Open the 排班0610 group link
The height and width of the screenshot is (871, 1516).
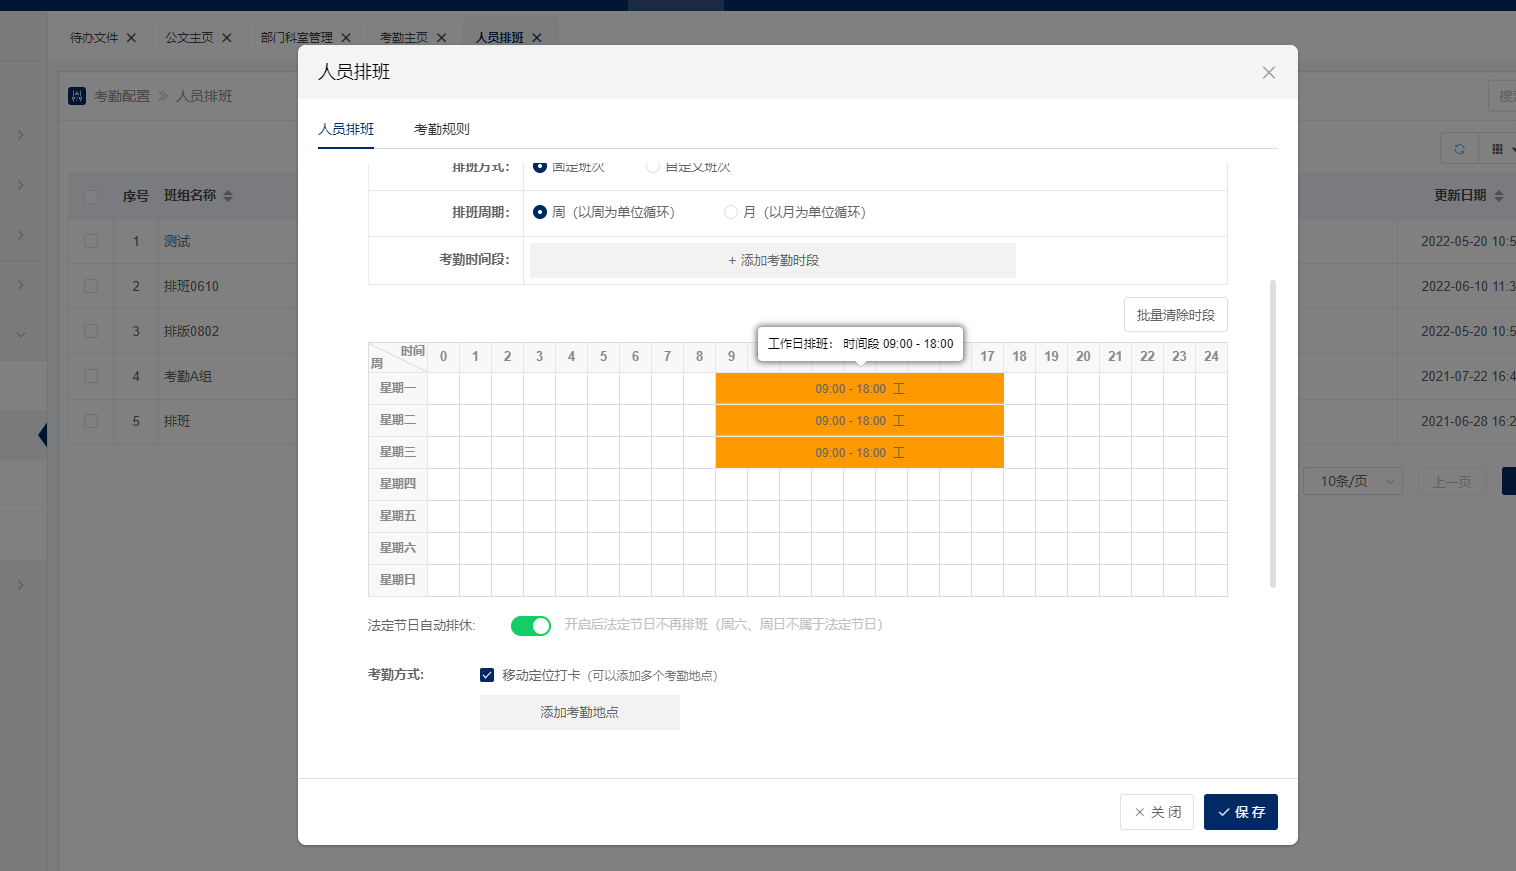pos(191,286)
